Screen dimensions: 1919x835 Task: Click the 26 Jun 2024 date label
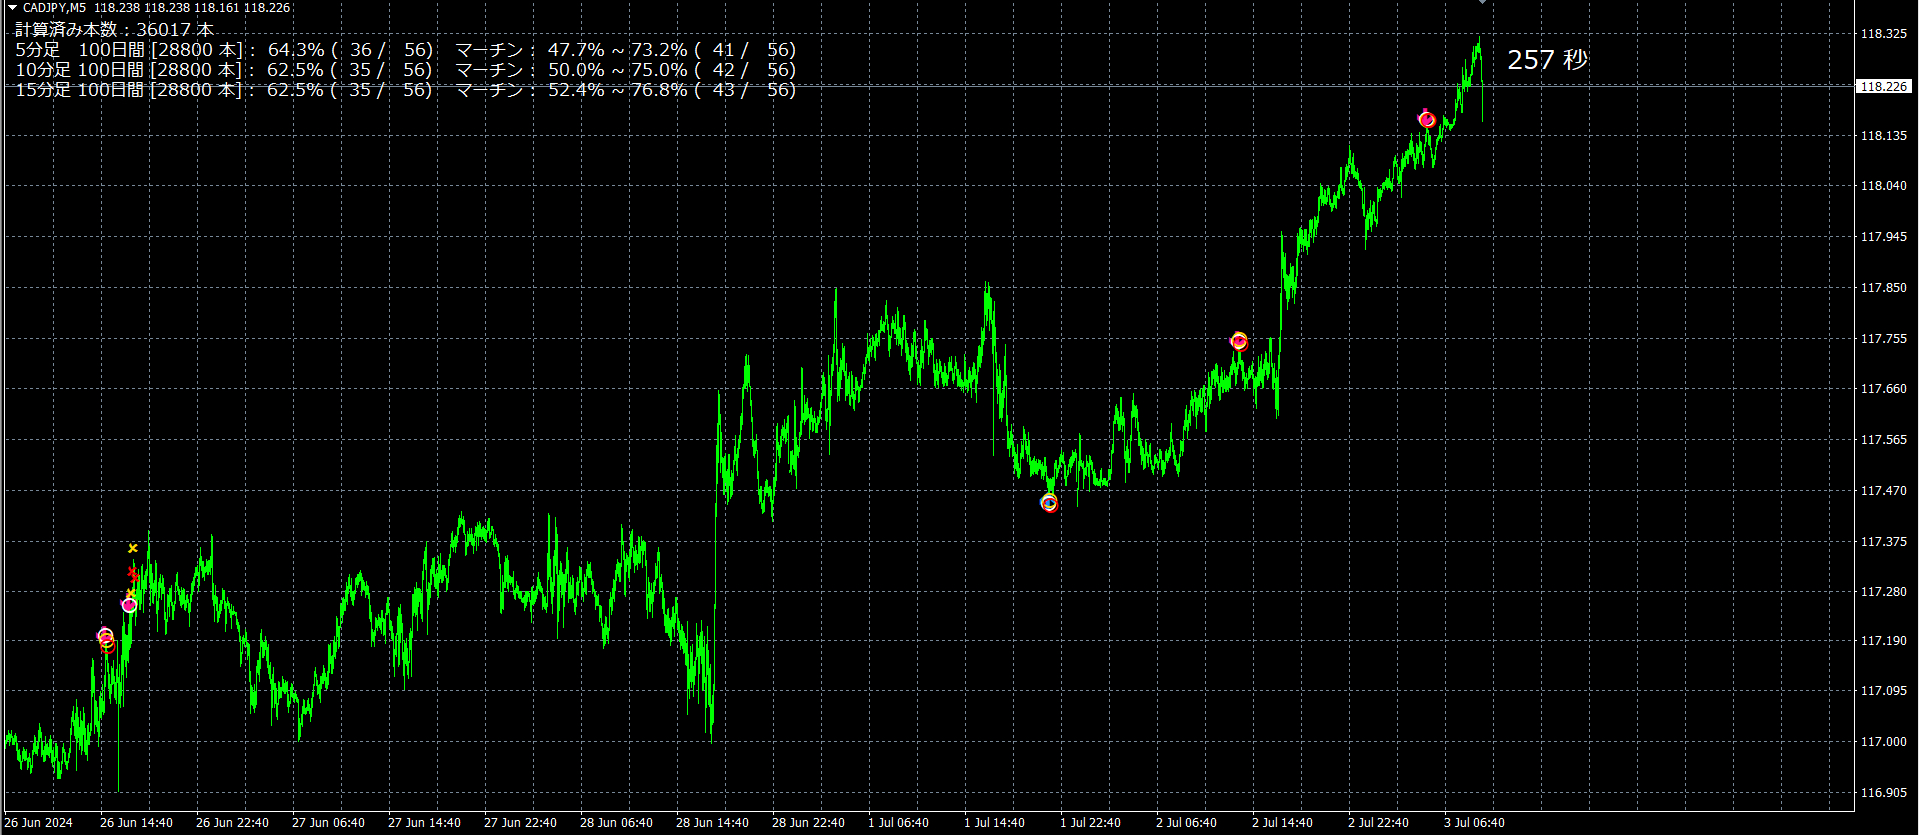[x=39, y=823]
